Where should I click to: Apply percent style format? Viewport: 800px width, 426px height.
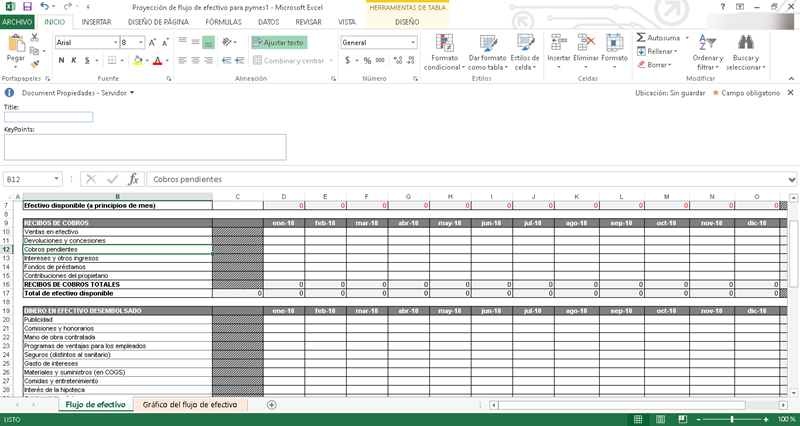367,61
